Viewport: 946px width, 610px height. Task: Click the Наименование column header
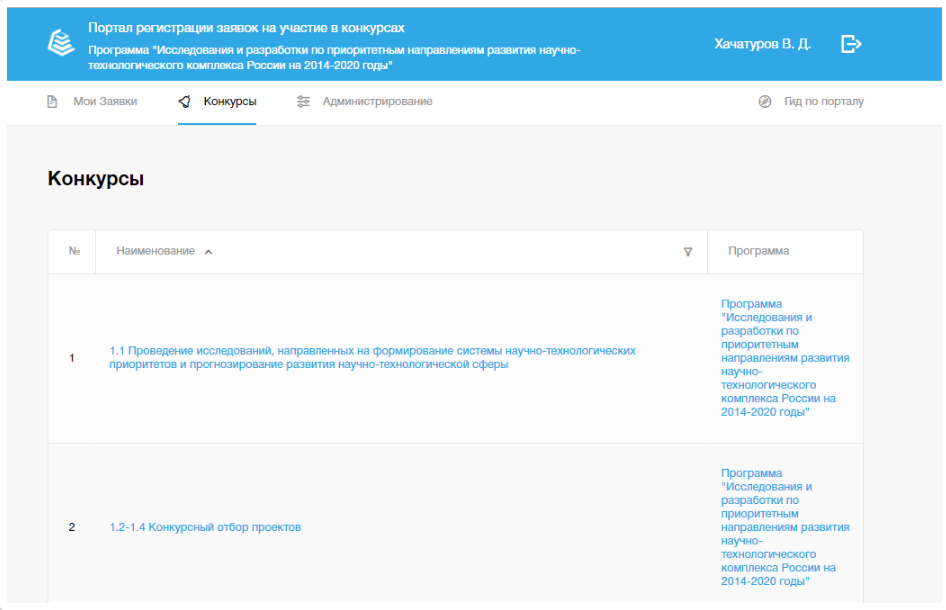(x=156, y=251)
